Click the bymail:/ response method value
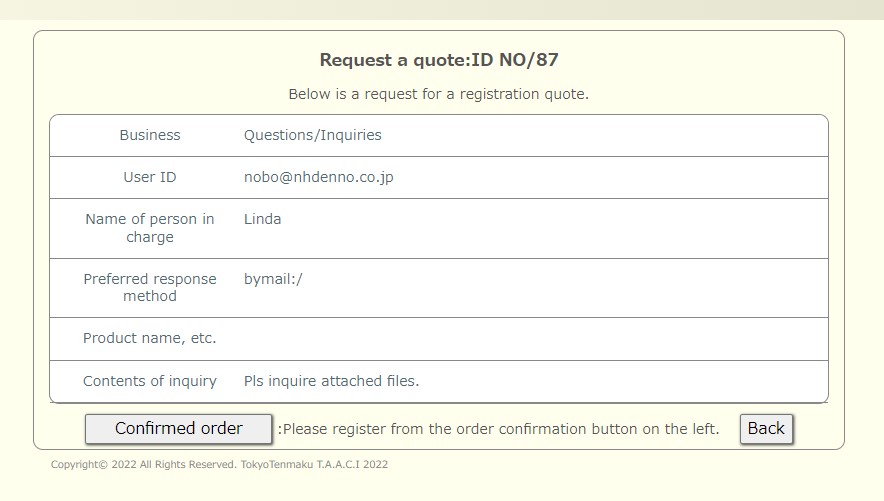884x501 pixels. 273,279
